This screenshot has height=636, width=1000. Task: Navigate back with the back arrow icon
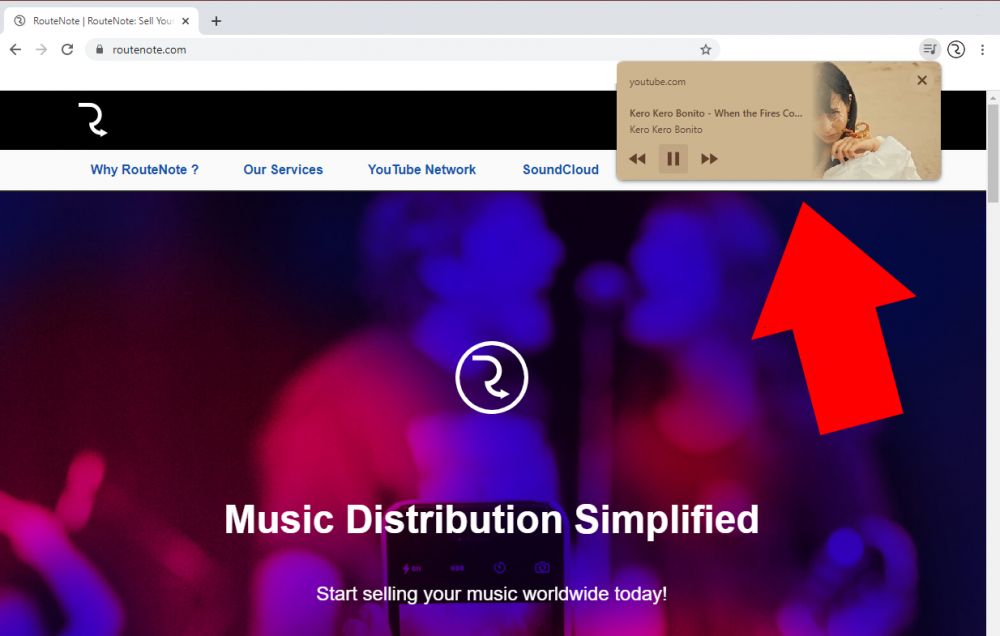pos(14,48)
